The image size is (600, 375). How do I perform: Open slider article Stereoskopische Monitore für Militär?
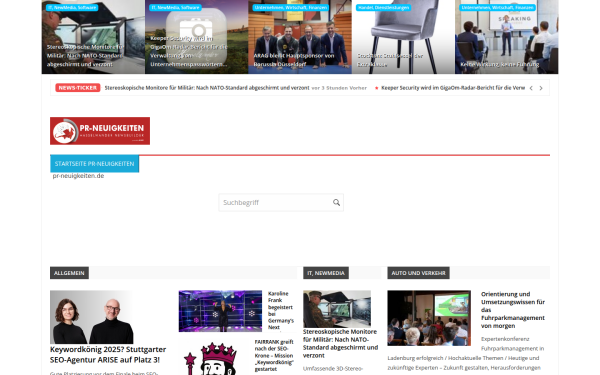[x=85, y=55]
